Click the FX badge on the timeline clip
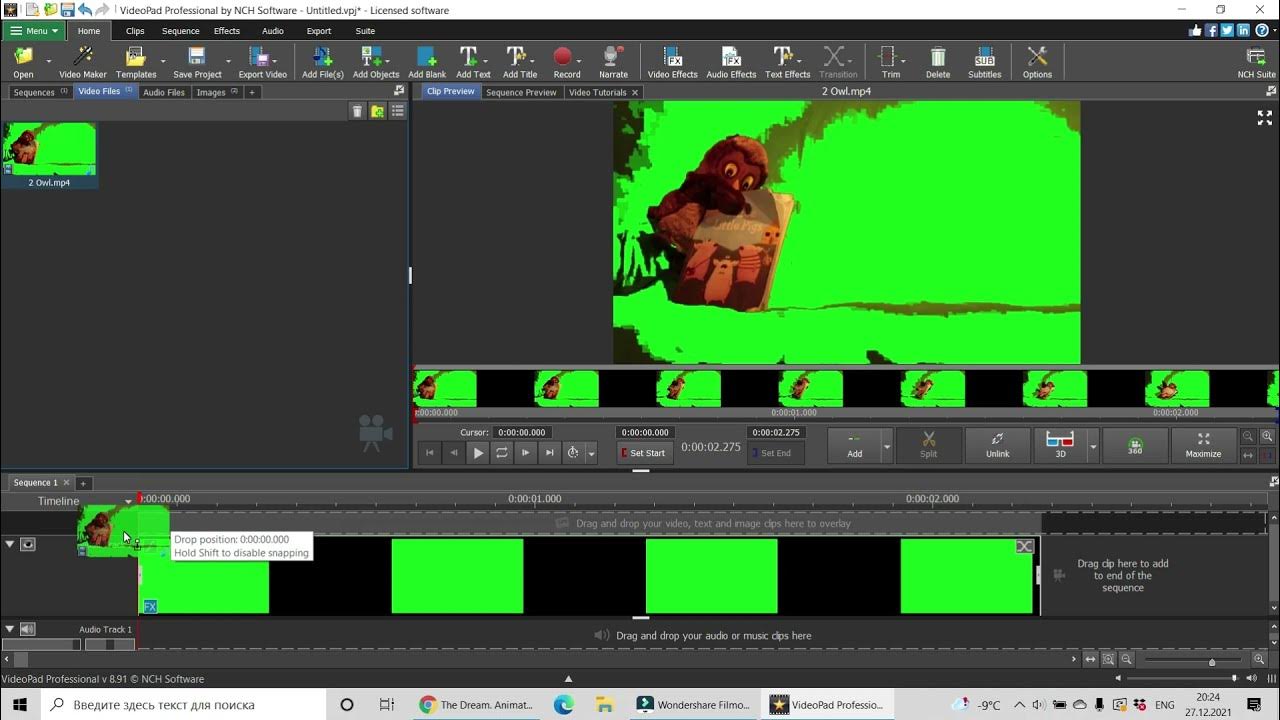Image resolution: width=1280 pixels, height=720 pixels. pos(150,606)
